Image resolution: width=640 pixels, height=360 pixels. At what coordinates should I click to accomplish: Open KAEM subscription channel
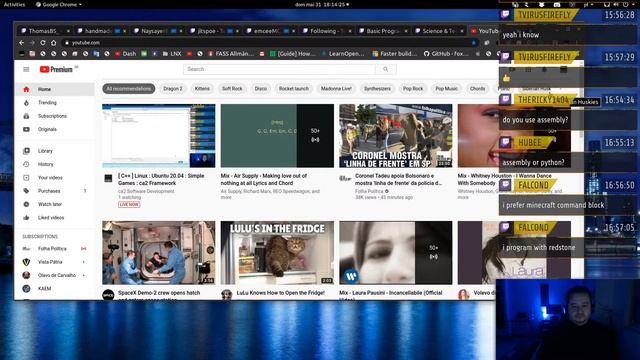[x=55, y=289]
